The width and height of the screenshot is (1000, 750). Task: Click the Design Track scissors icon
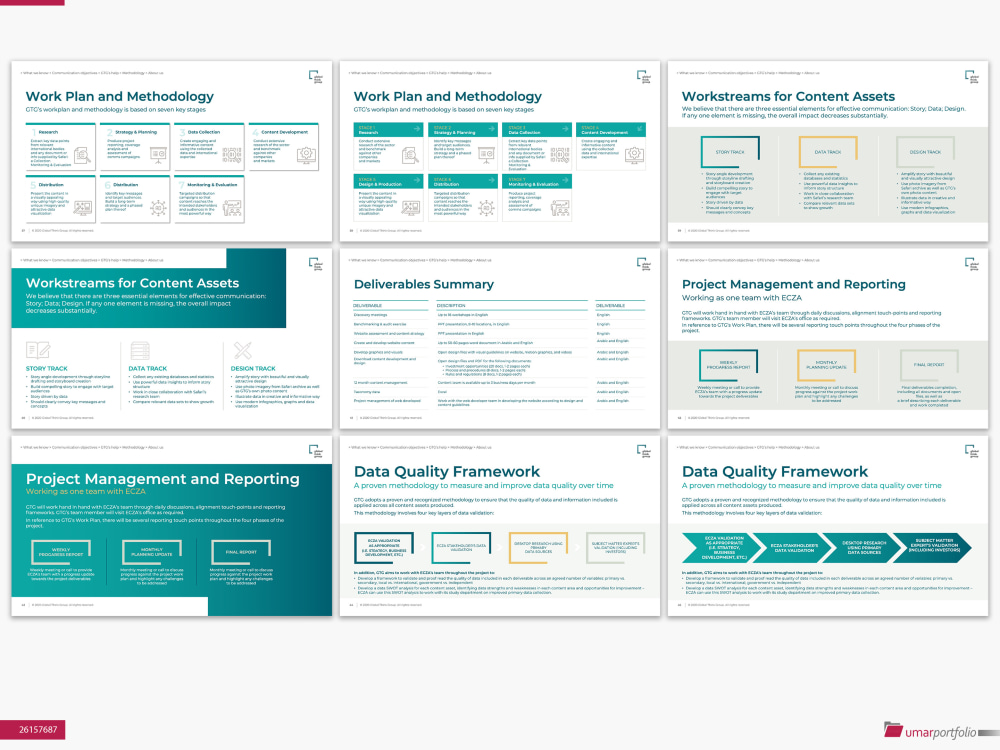click(x=242, y=351)
